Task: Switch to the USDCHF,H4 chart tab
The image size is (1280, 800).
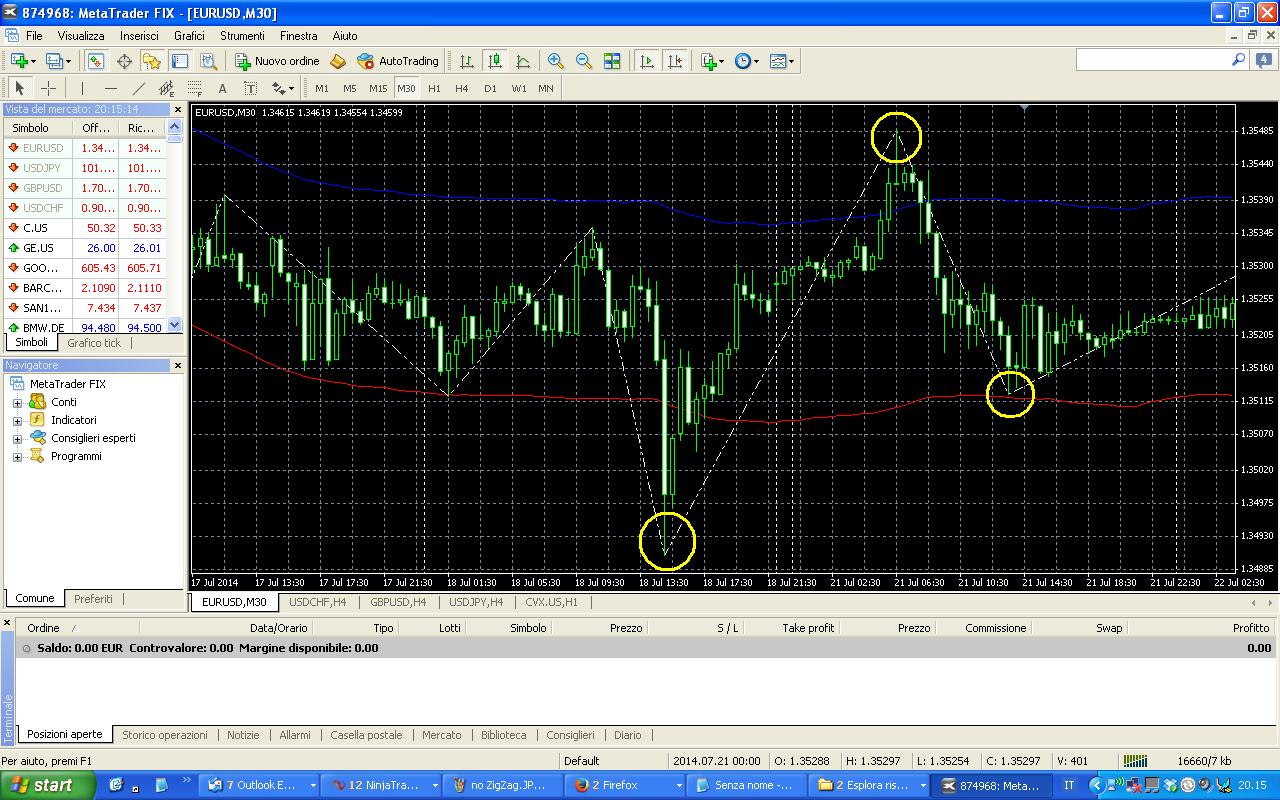Action: (318, 602)
